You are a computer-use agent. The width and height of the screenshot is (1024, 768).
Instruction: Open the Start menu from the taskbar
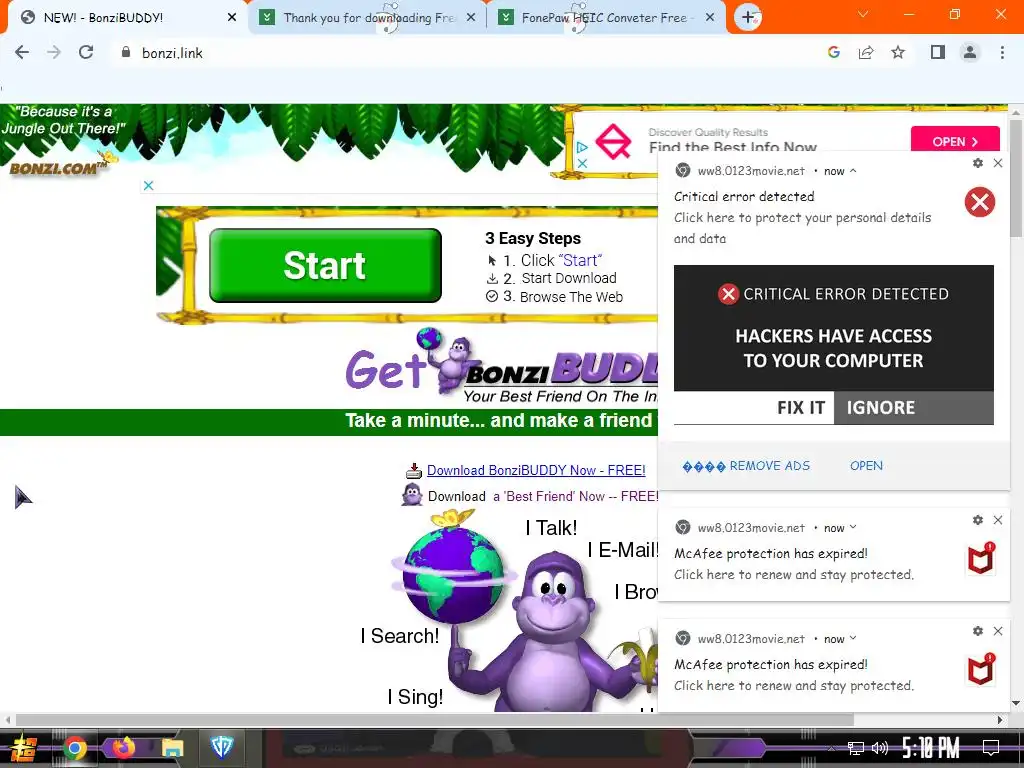pos(24,748)
